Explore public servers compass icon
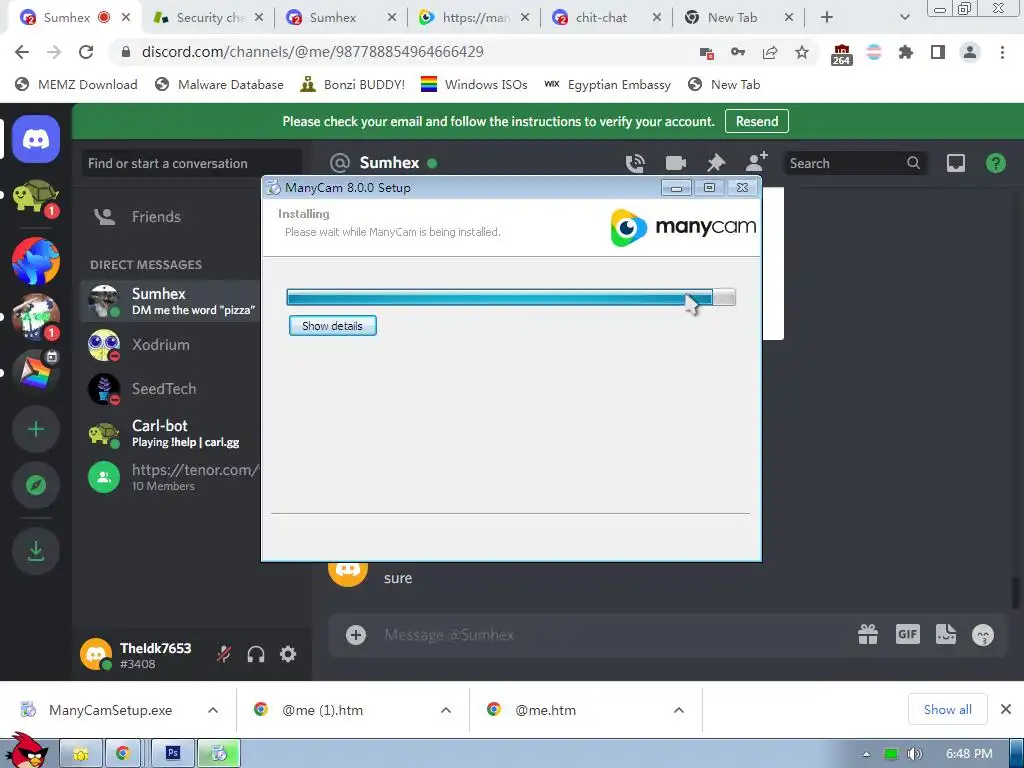The image size is (1024, 768). (x=36, y=485)
